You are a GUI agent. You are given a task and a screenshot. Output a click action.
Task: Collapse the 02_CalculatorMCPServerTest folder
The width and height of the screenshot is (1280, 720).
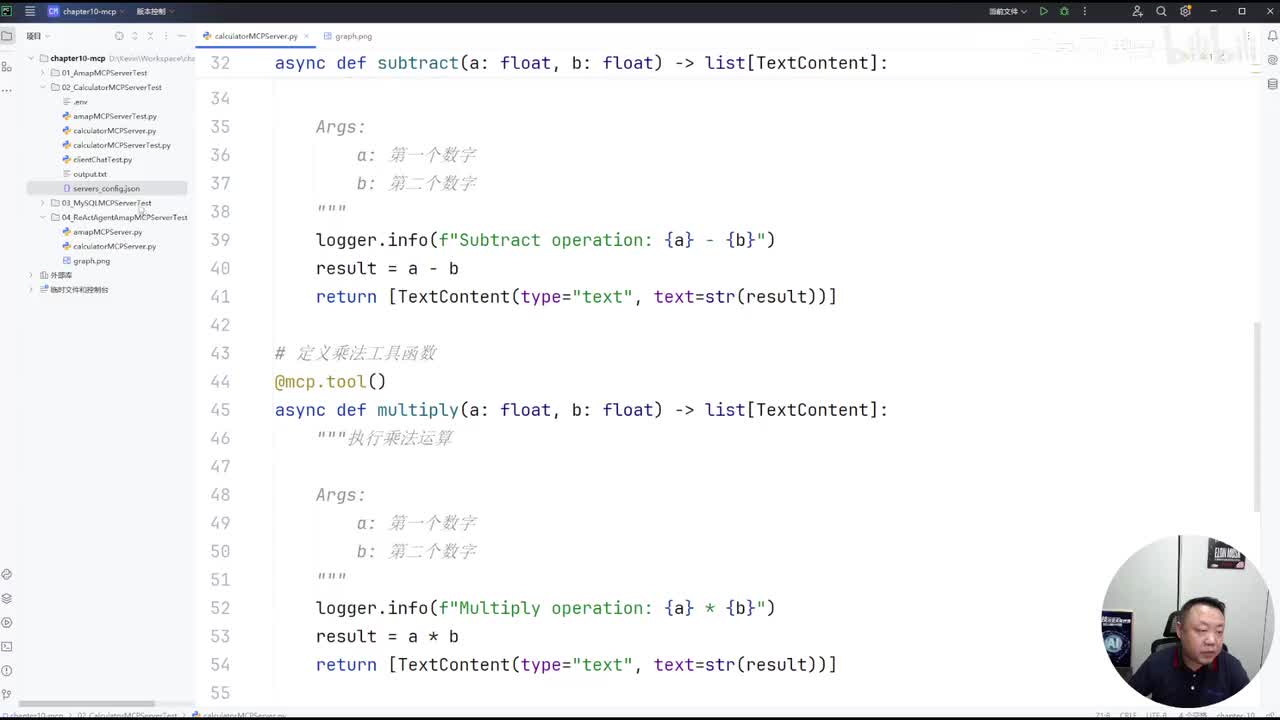coord(42,87)
